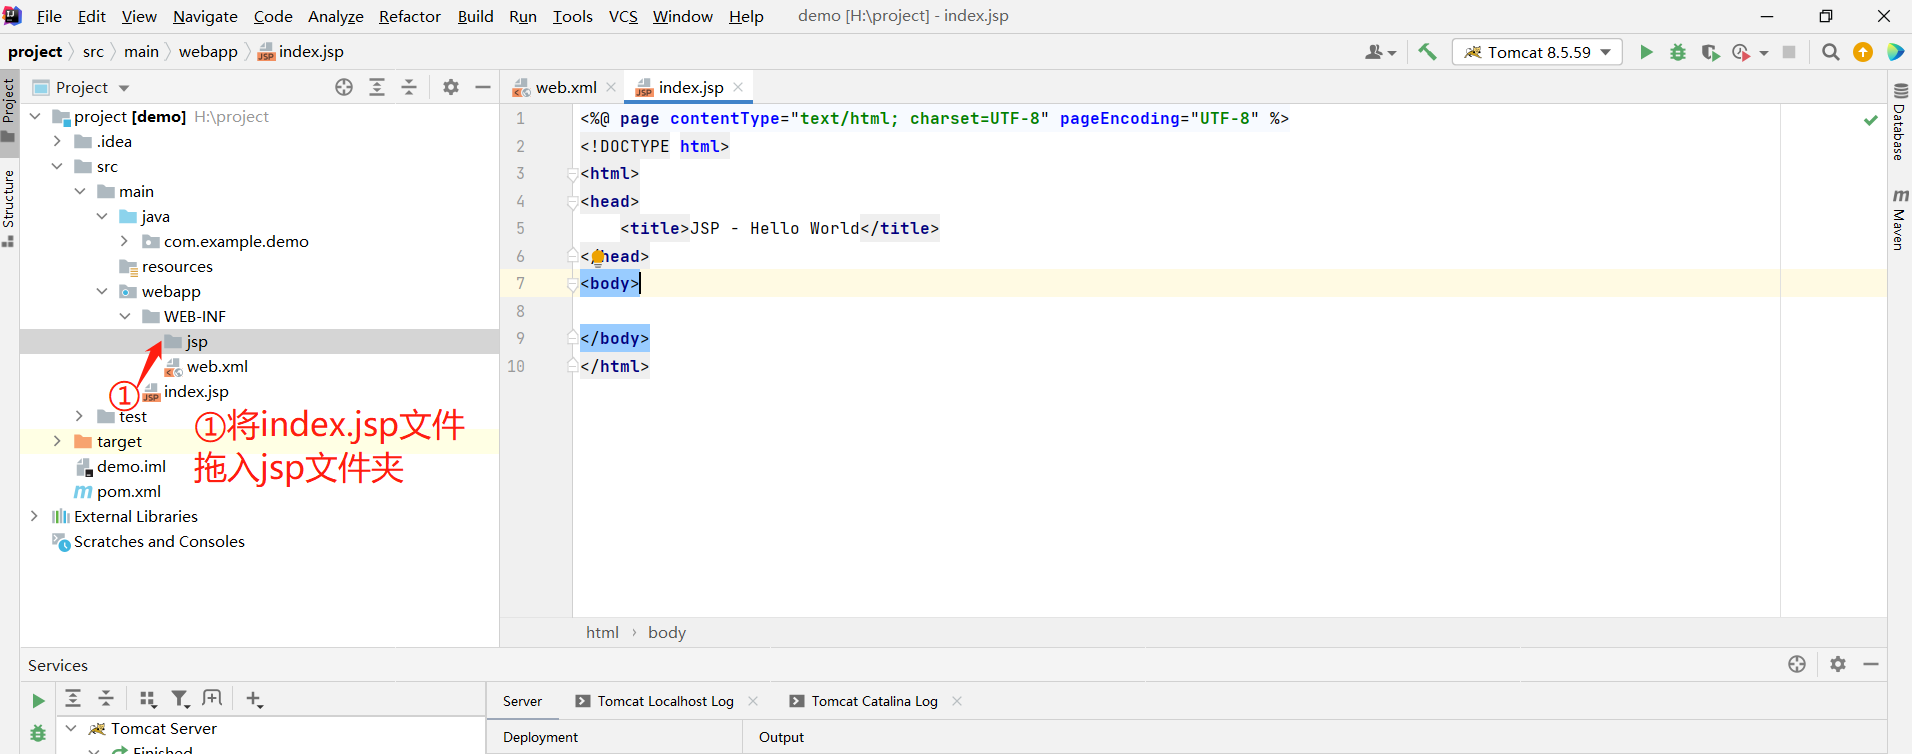The height and width of the screenshot is (754, 1912).
Task: Click the green inspection checkmark
Action: coord(1870,120)
